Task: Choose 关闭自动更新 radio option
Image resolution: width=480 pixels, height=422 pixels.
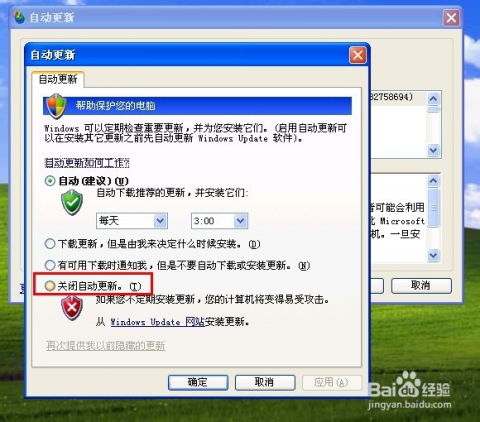Action: coord(50,286)
